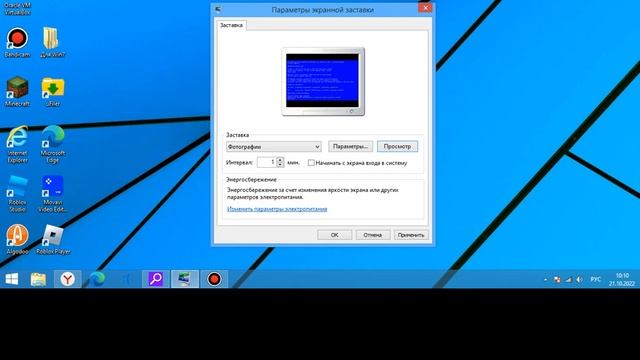Open the Фотографии screensaver dropdown
Viewport: 640px width, 360px height.
[x=273, y=147]
